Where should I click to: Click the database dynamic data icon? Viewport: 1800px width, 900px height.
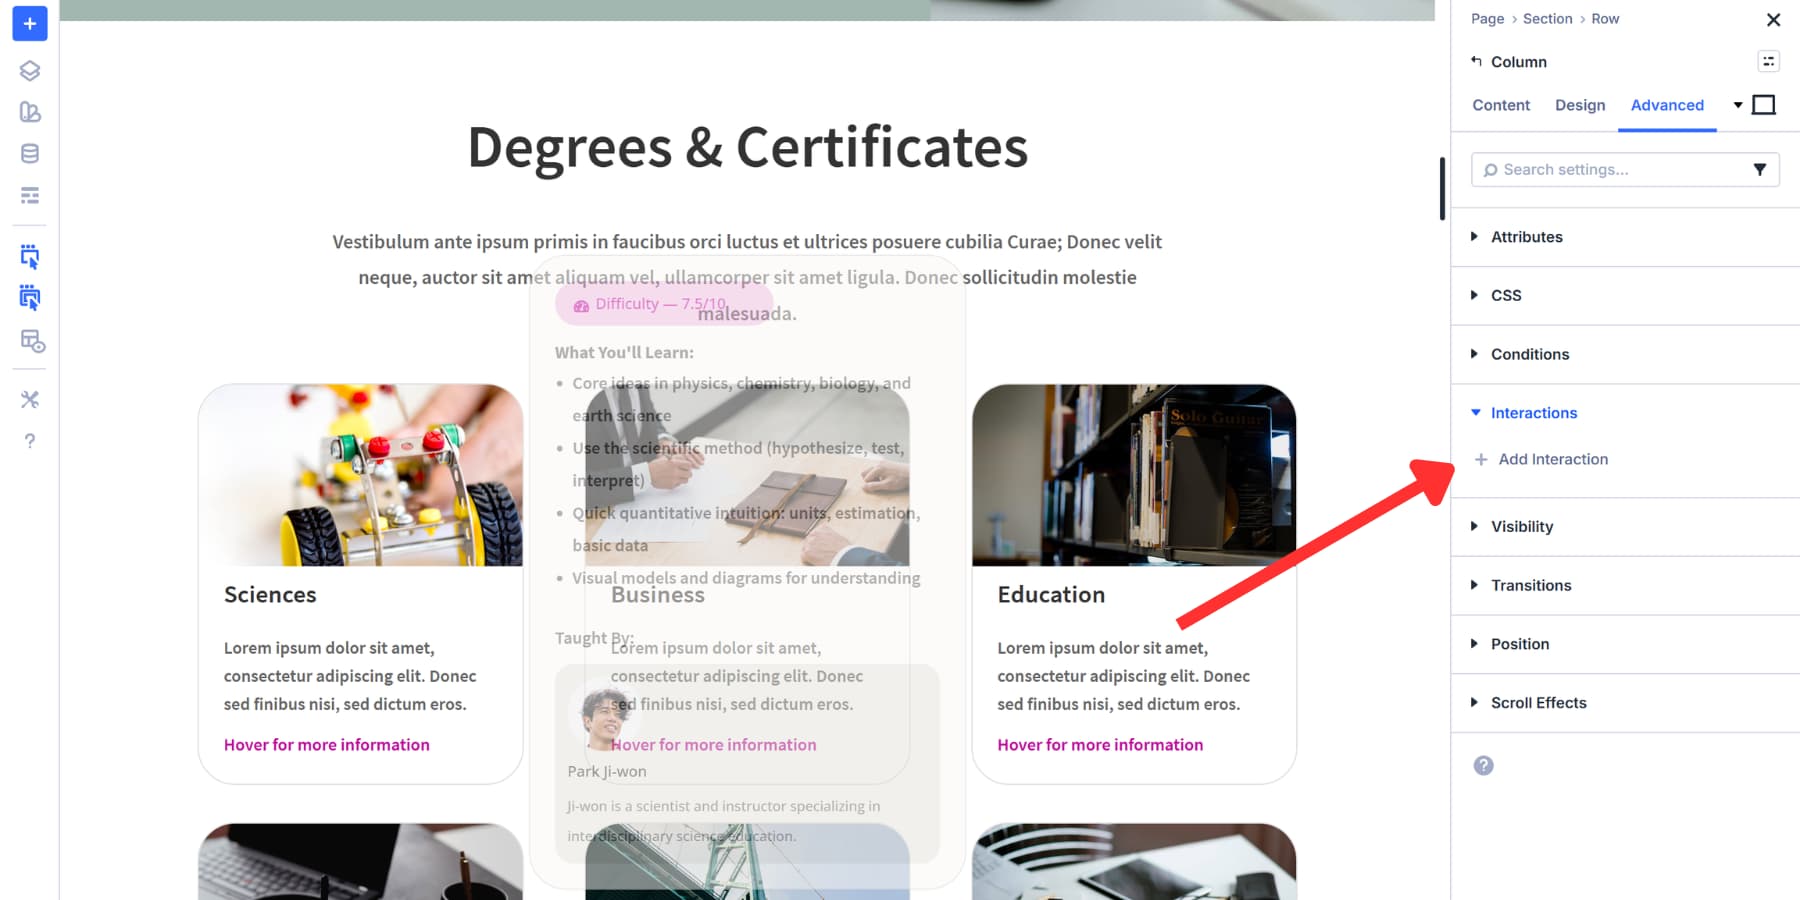point(29,152)
